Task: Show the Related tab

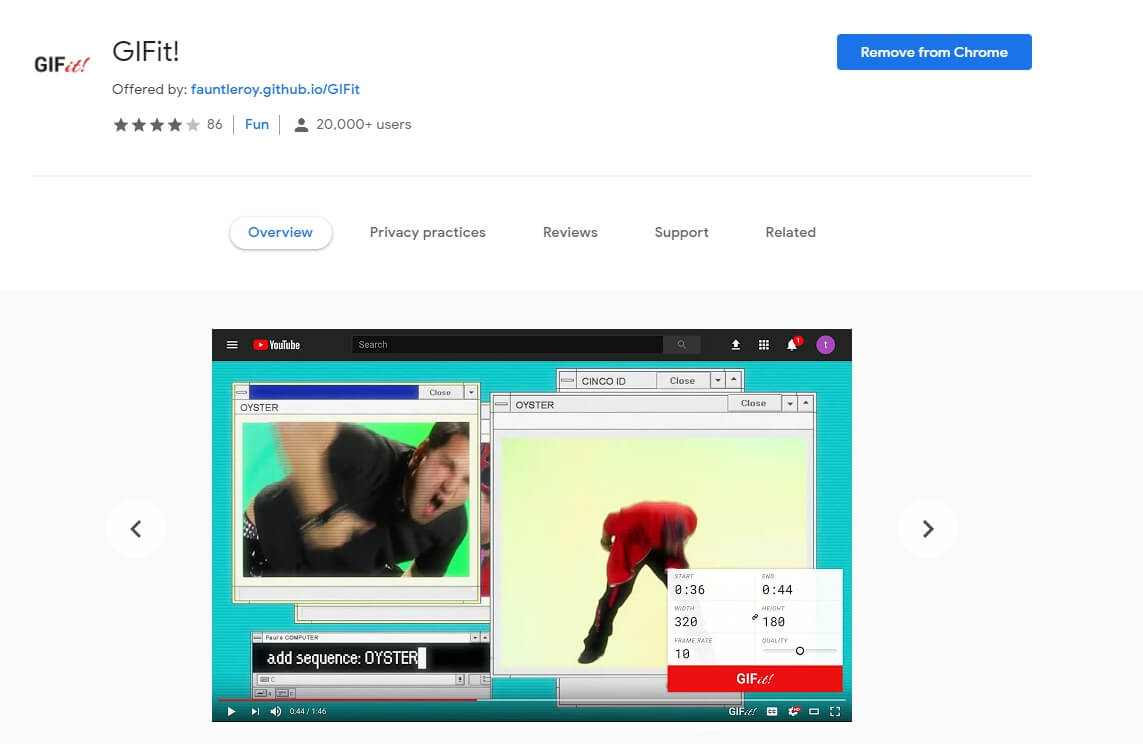Action: tap(790, 232)
